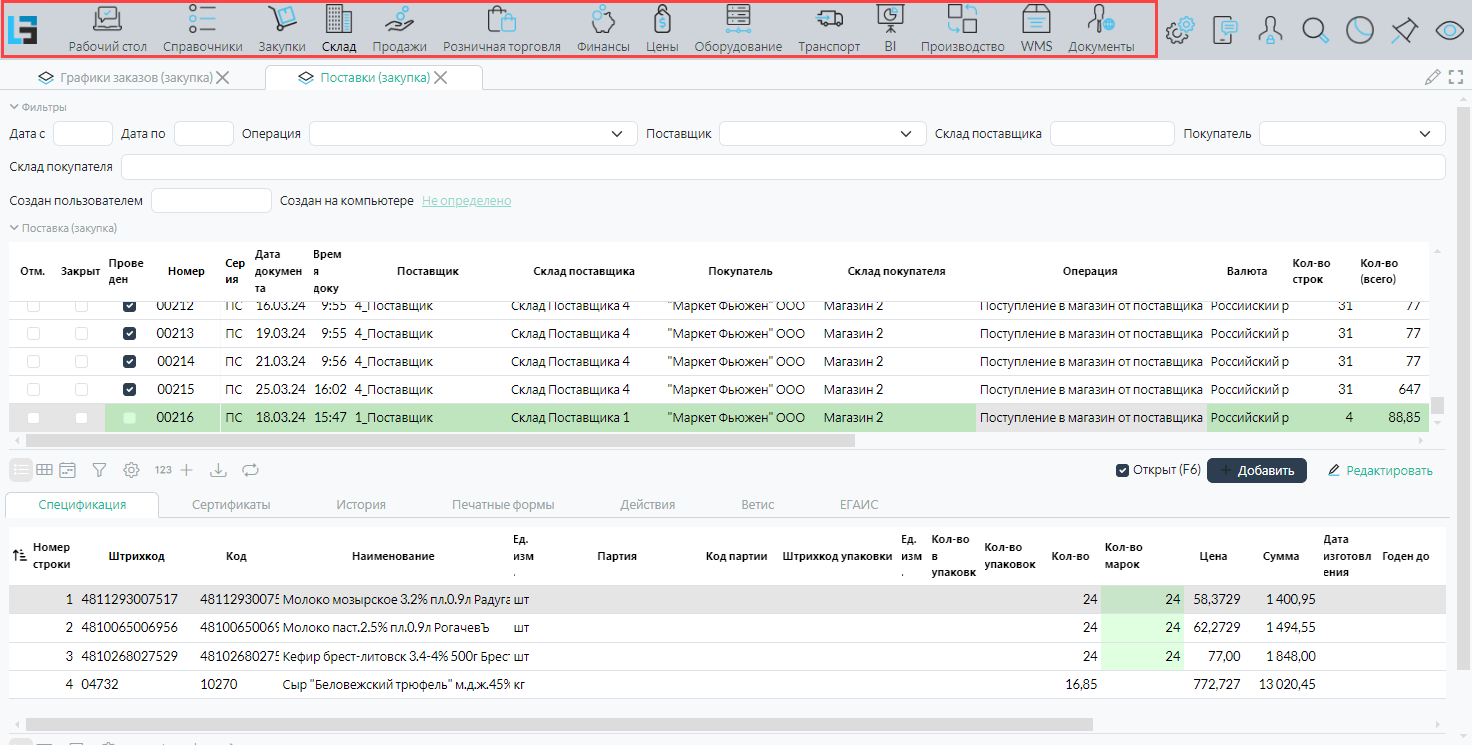Click the Дата с input field
Viewport: 1472px width, 745px height.
[83, 134]
